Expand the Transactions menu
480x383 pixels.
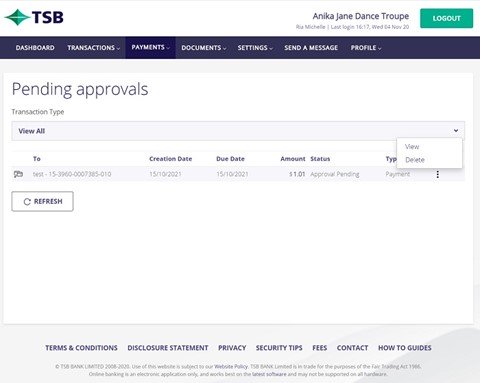[x=94, y=48]
